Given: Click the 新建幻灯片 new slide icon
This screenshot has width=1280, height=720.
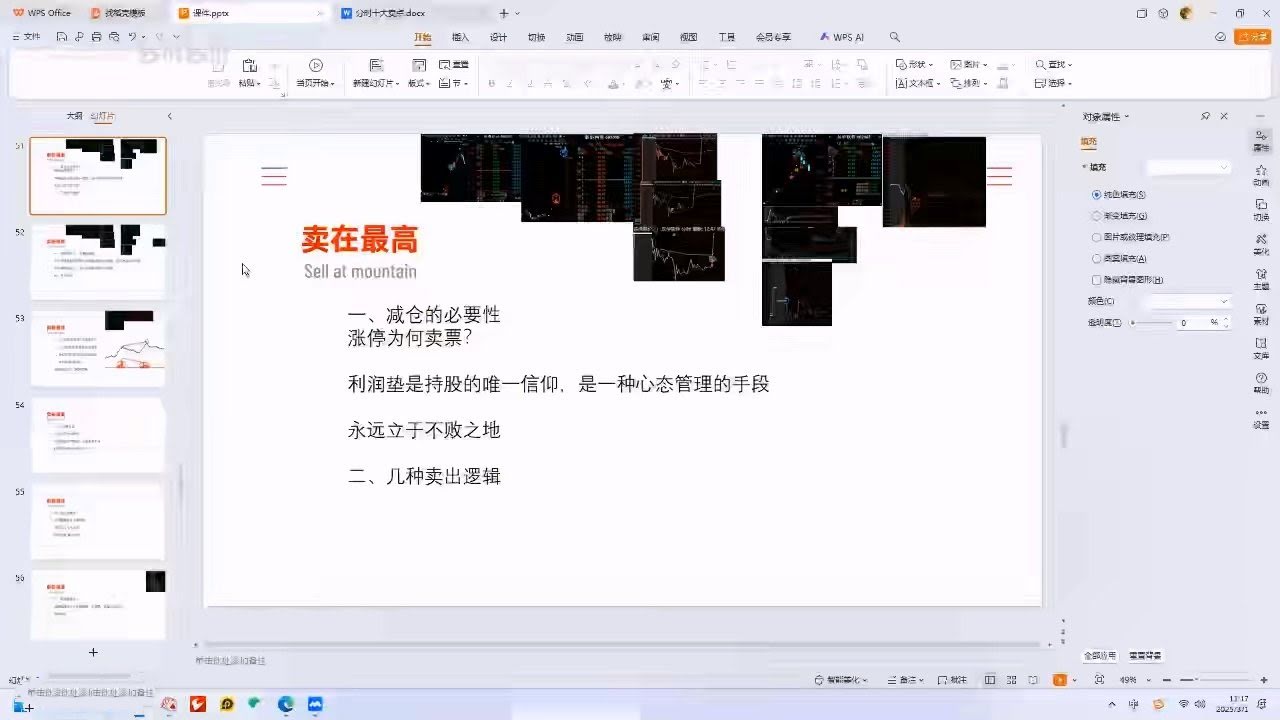Looking at the screenshot, I should click(376, 66).
